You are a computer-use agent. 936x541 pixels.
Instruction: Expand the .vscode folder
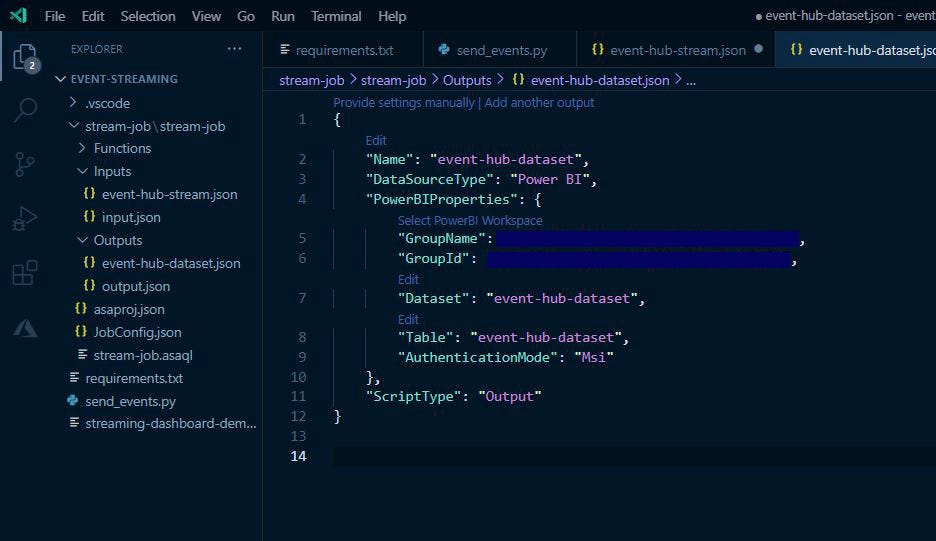coord(107,103)
